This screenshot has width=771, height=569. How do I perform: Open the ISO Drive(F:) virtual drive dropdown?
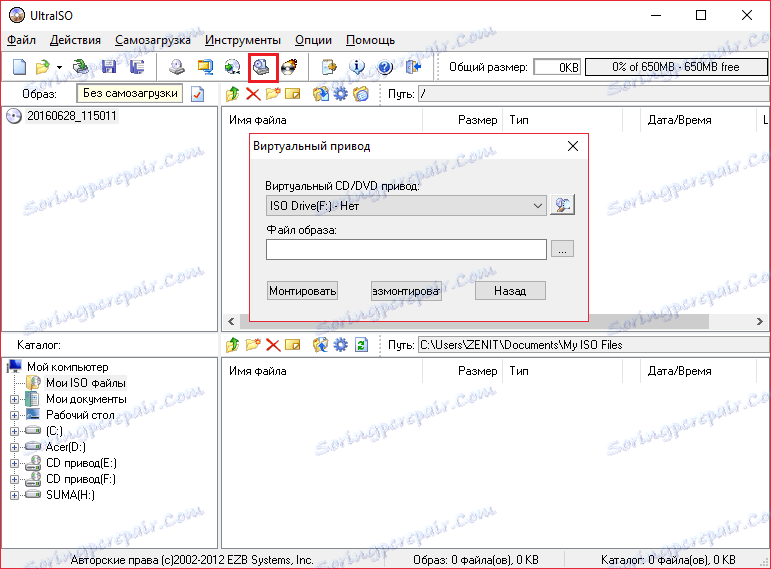click(x=406, y=206)
